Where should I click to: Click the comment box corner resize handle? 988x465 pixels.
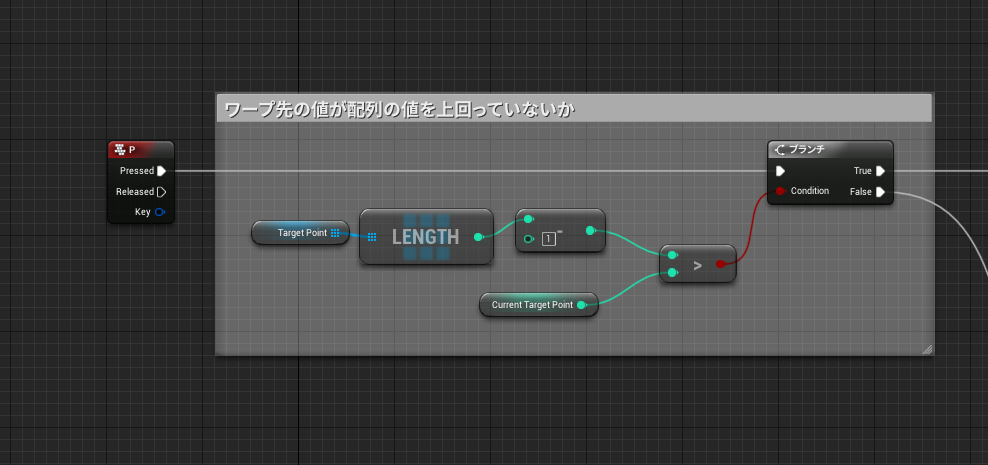click(x=927, y=348)
